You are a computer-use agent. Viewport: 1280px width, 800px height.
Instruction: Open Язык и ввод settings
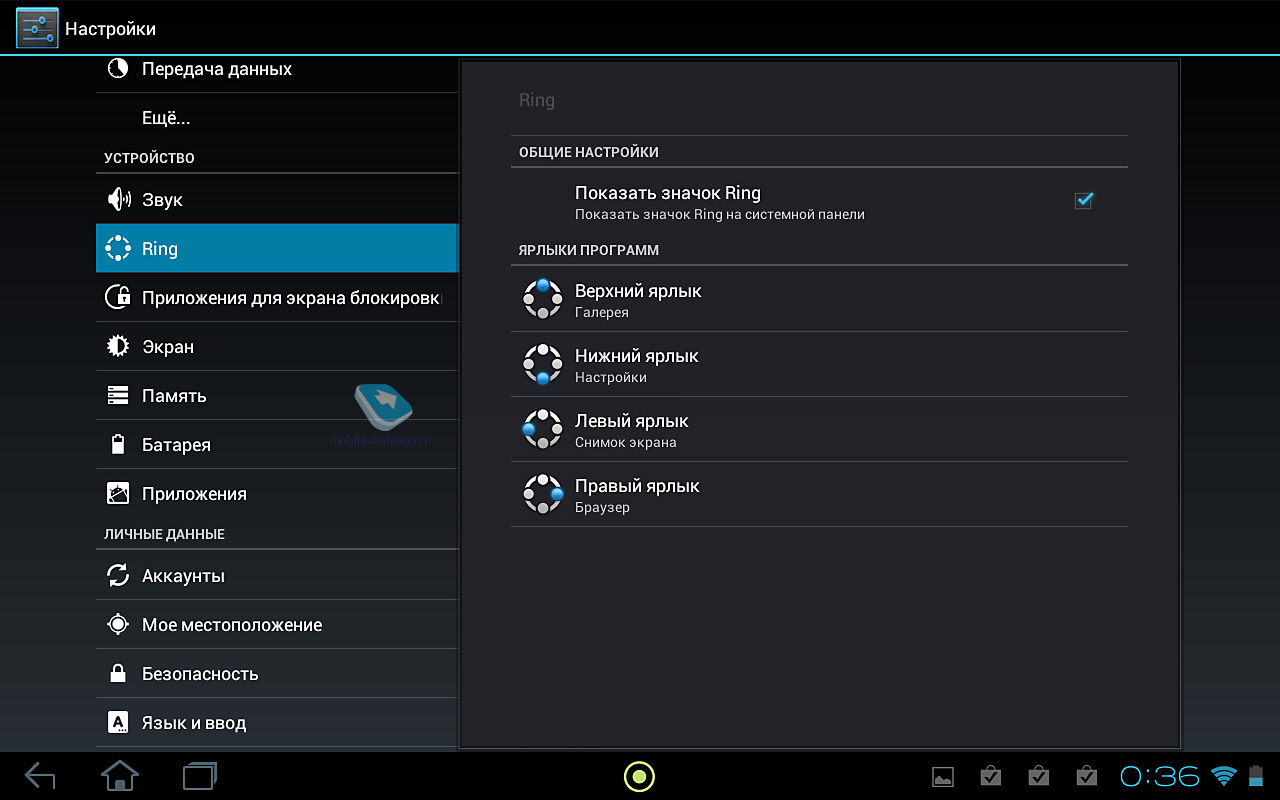point(277,722)
